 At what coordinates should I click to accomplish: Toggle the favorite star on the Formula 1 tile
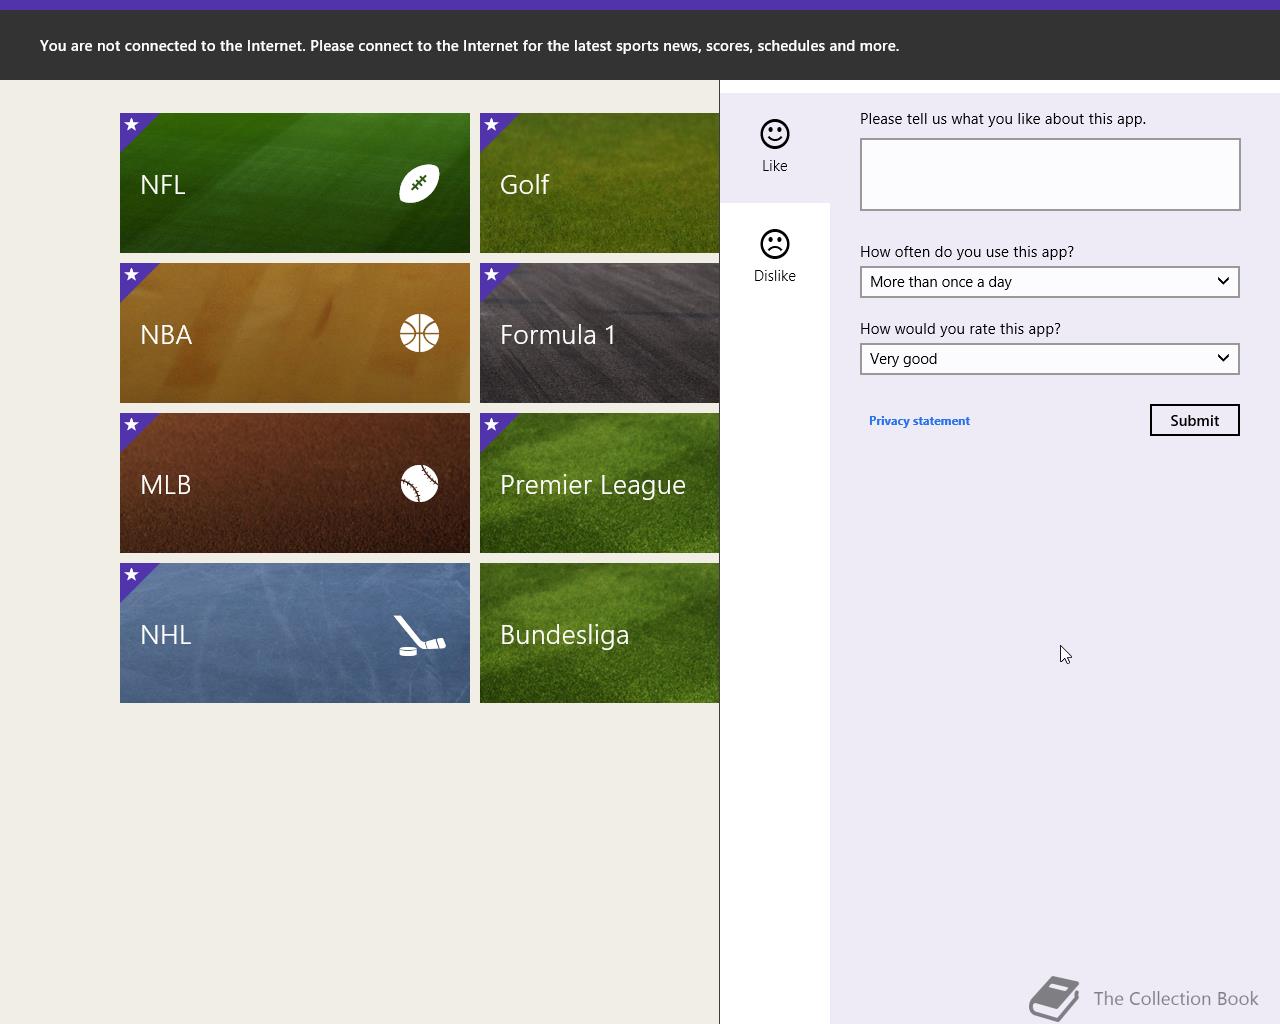[x=492, y=275]
